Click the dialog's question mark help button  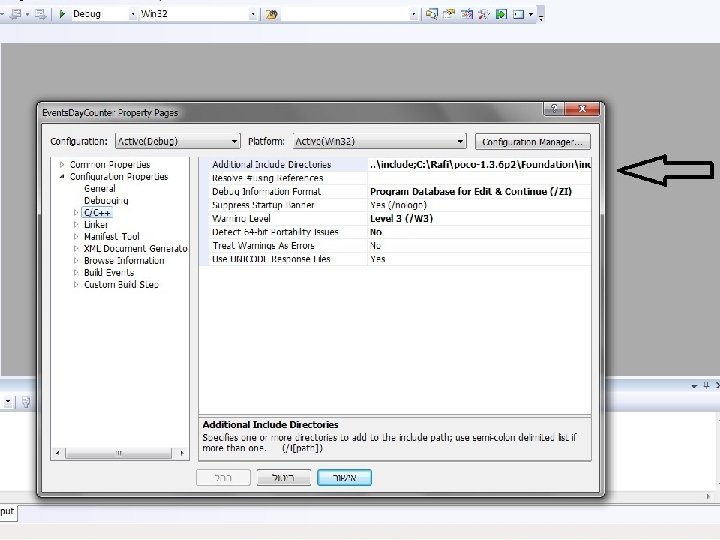point(554,109)
